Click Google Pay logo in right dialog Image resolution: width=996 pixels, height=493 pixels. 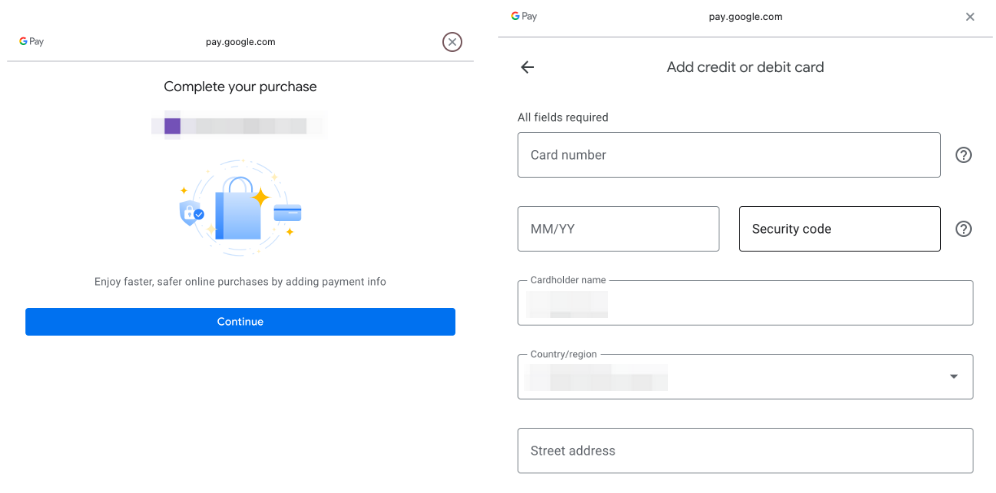[524, 17]
